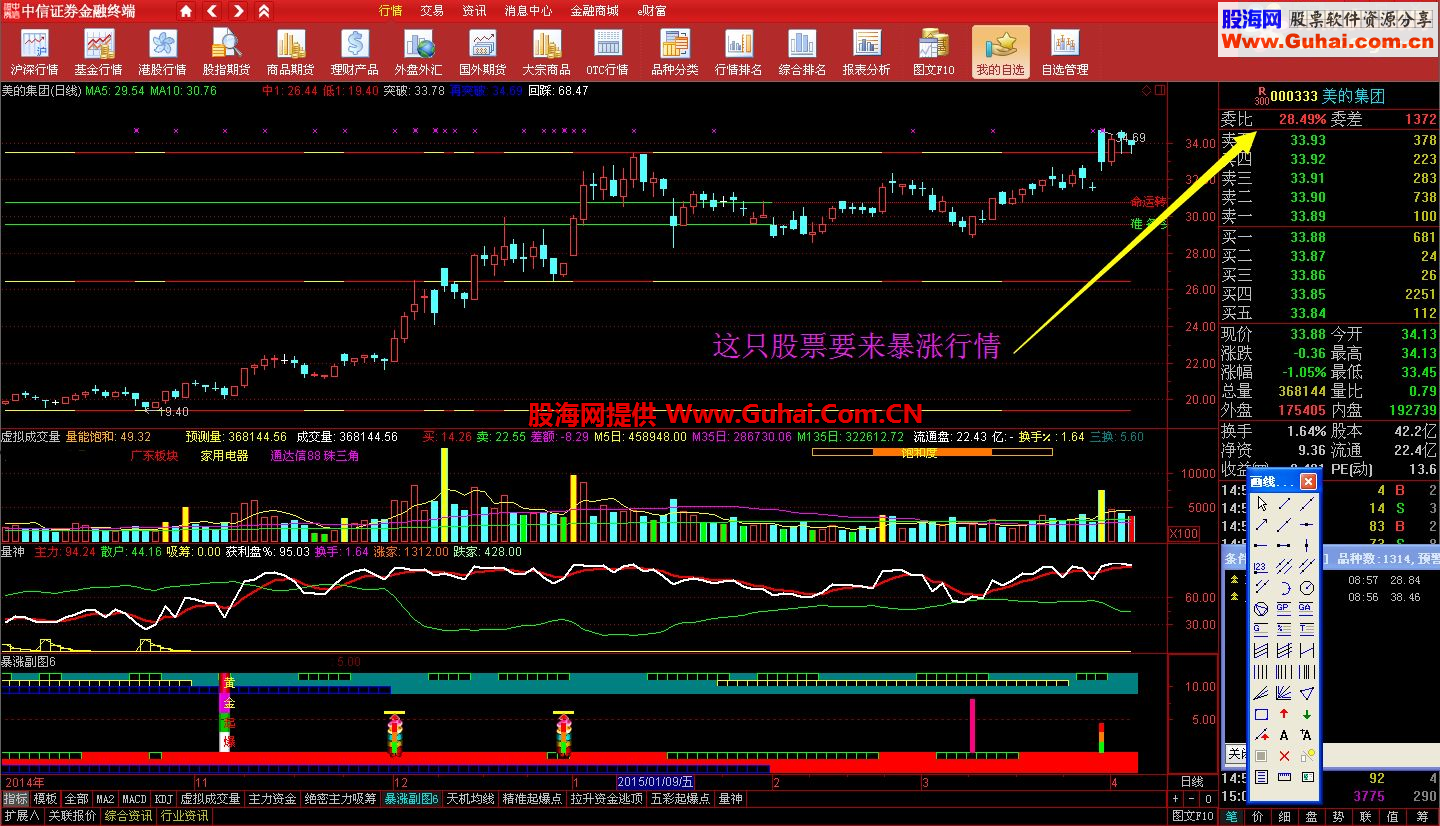The width and height of the screenshot is (1440, 826).
Task: Open 我的自选 watchlist
Action: 1000,53
